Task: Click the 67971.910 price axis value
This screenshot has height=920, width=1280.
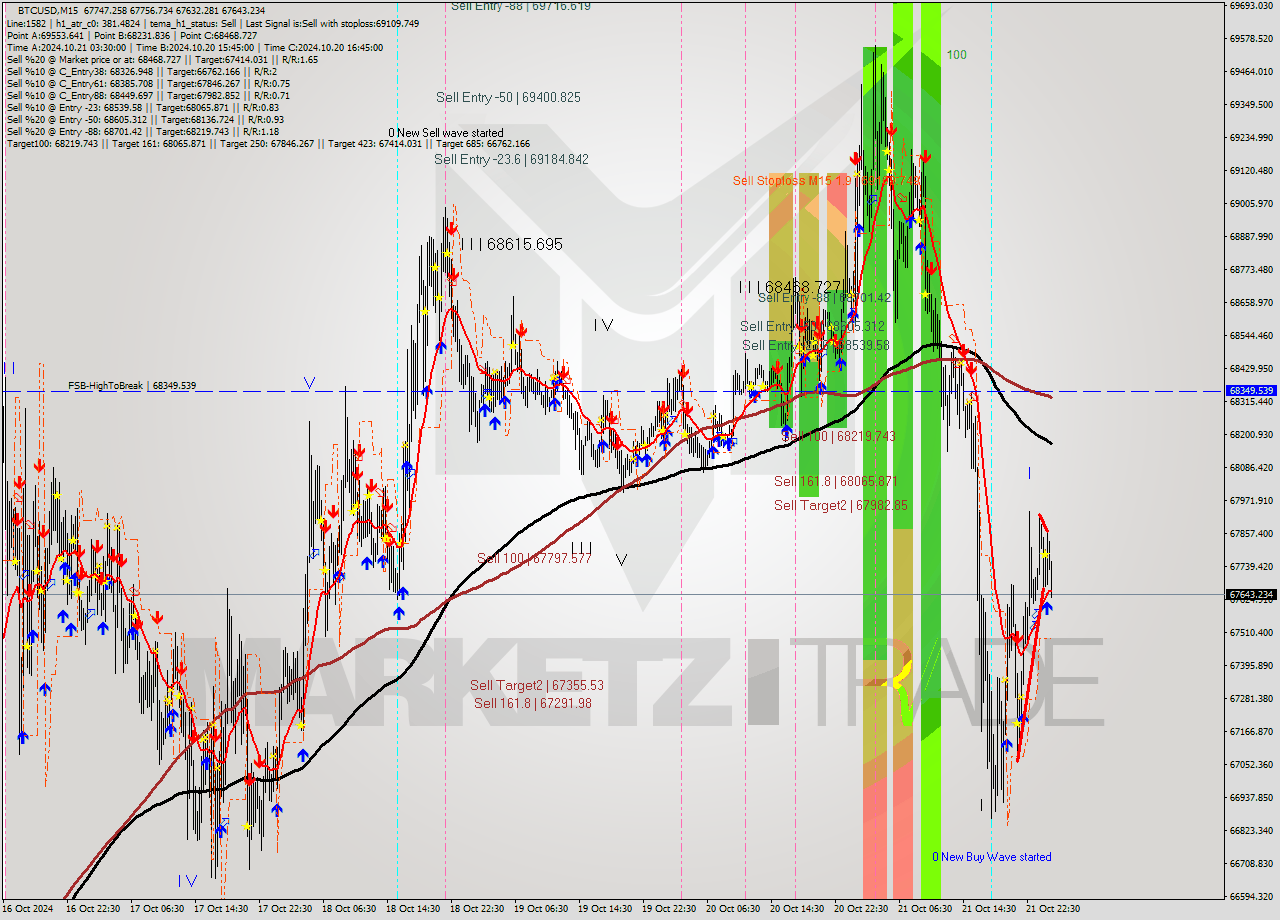Action: coord(1252,501)
